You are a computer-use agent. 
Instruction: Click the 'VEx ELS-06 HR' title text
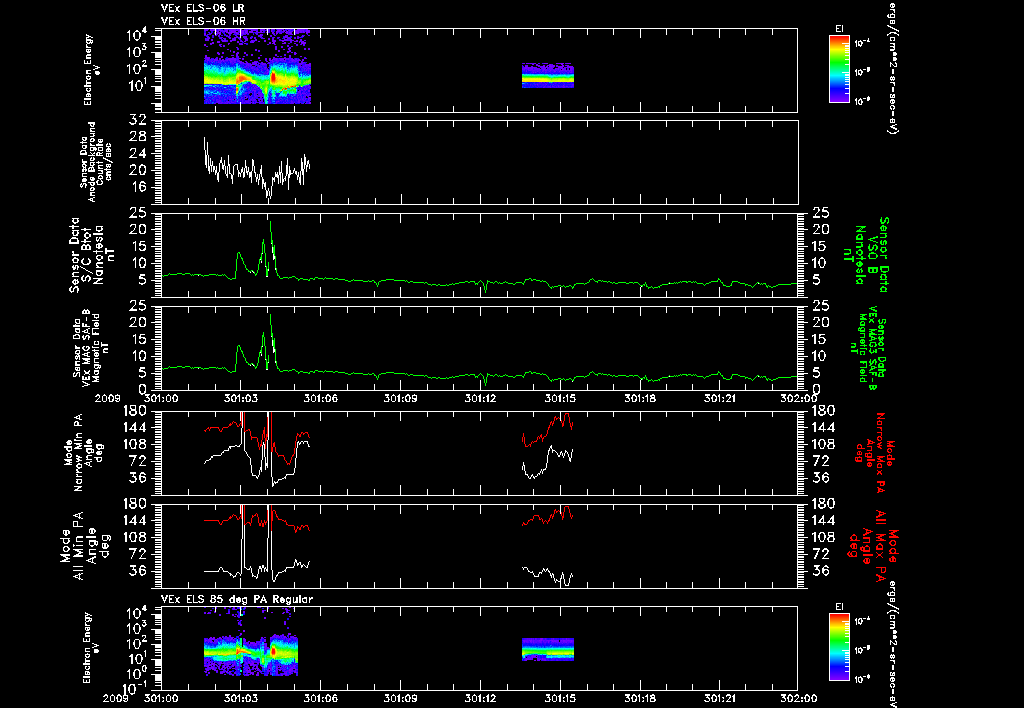tap(202, 22)
